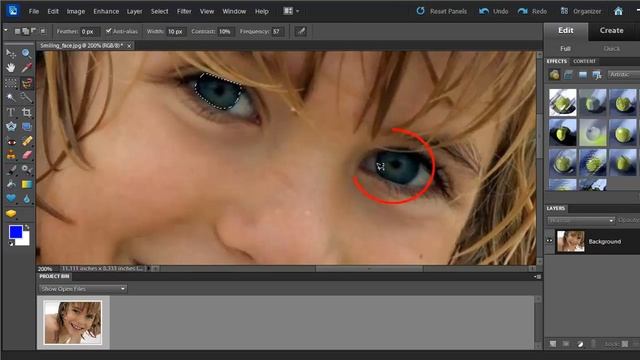Screen dimensions: 640x360
Task: Choose Add to Selection mode
Action: 25,31
